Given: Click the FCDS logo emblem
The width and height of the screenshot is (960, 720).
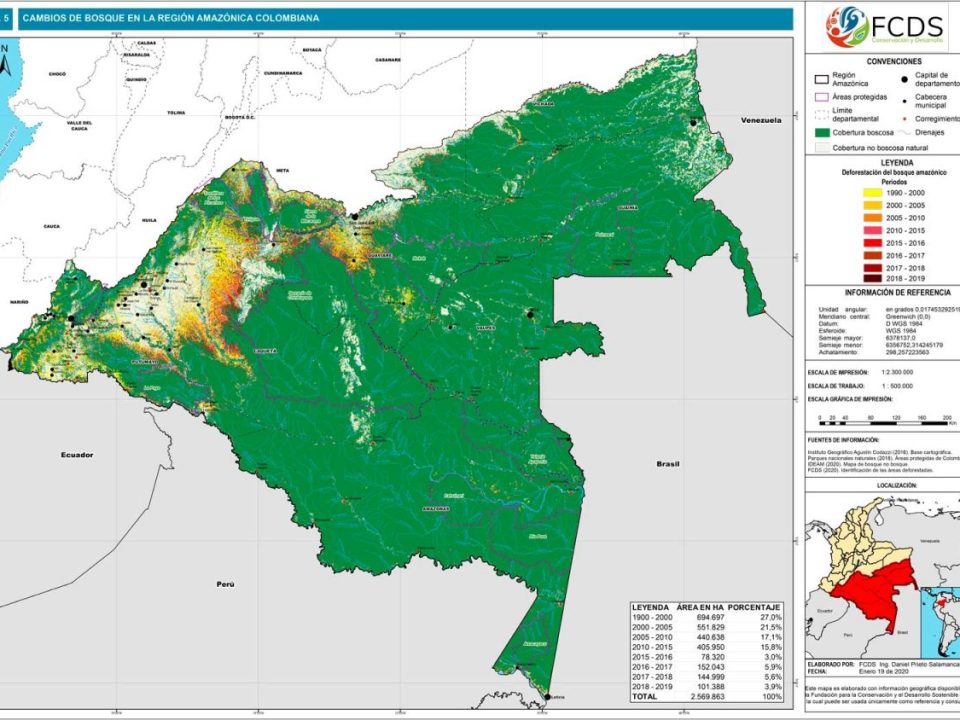Looking at the screenshot, I should [845, 27].
